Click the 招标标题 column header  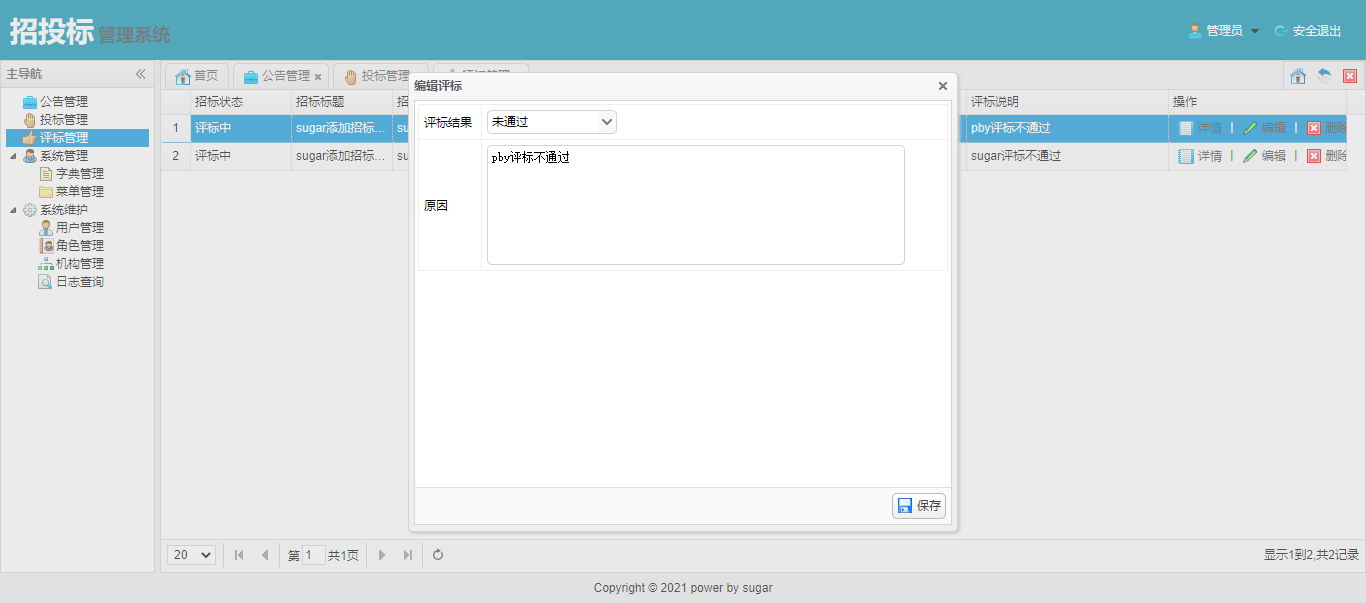coord(342,102)
